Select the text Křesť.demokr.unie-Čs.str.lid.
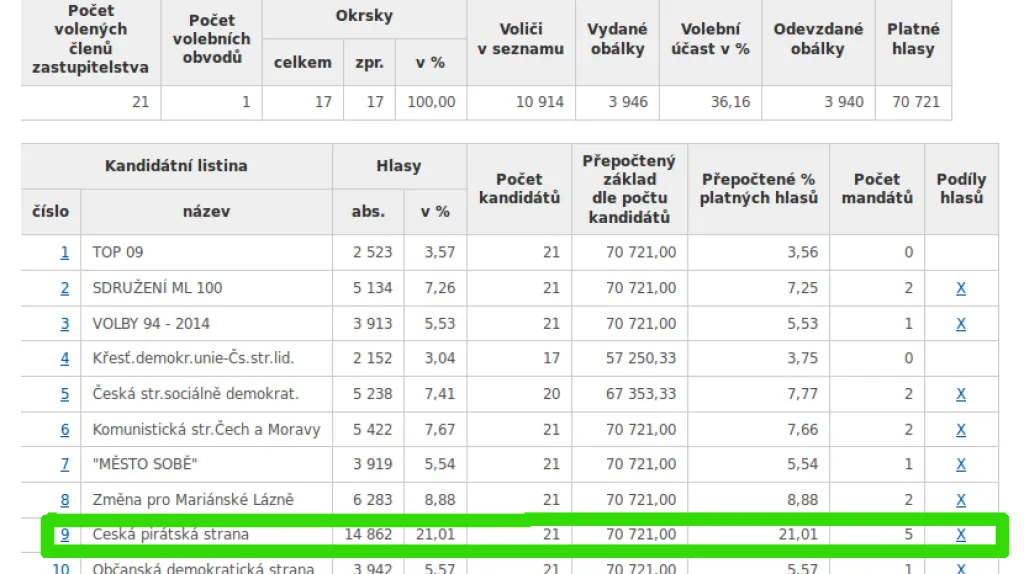The image size is (1024, 574). (x=193, y=359)
